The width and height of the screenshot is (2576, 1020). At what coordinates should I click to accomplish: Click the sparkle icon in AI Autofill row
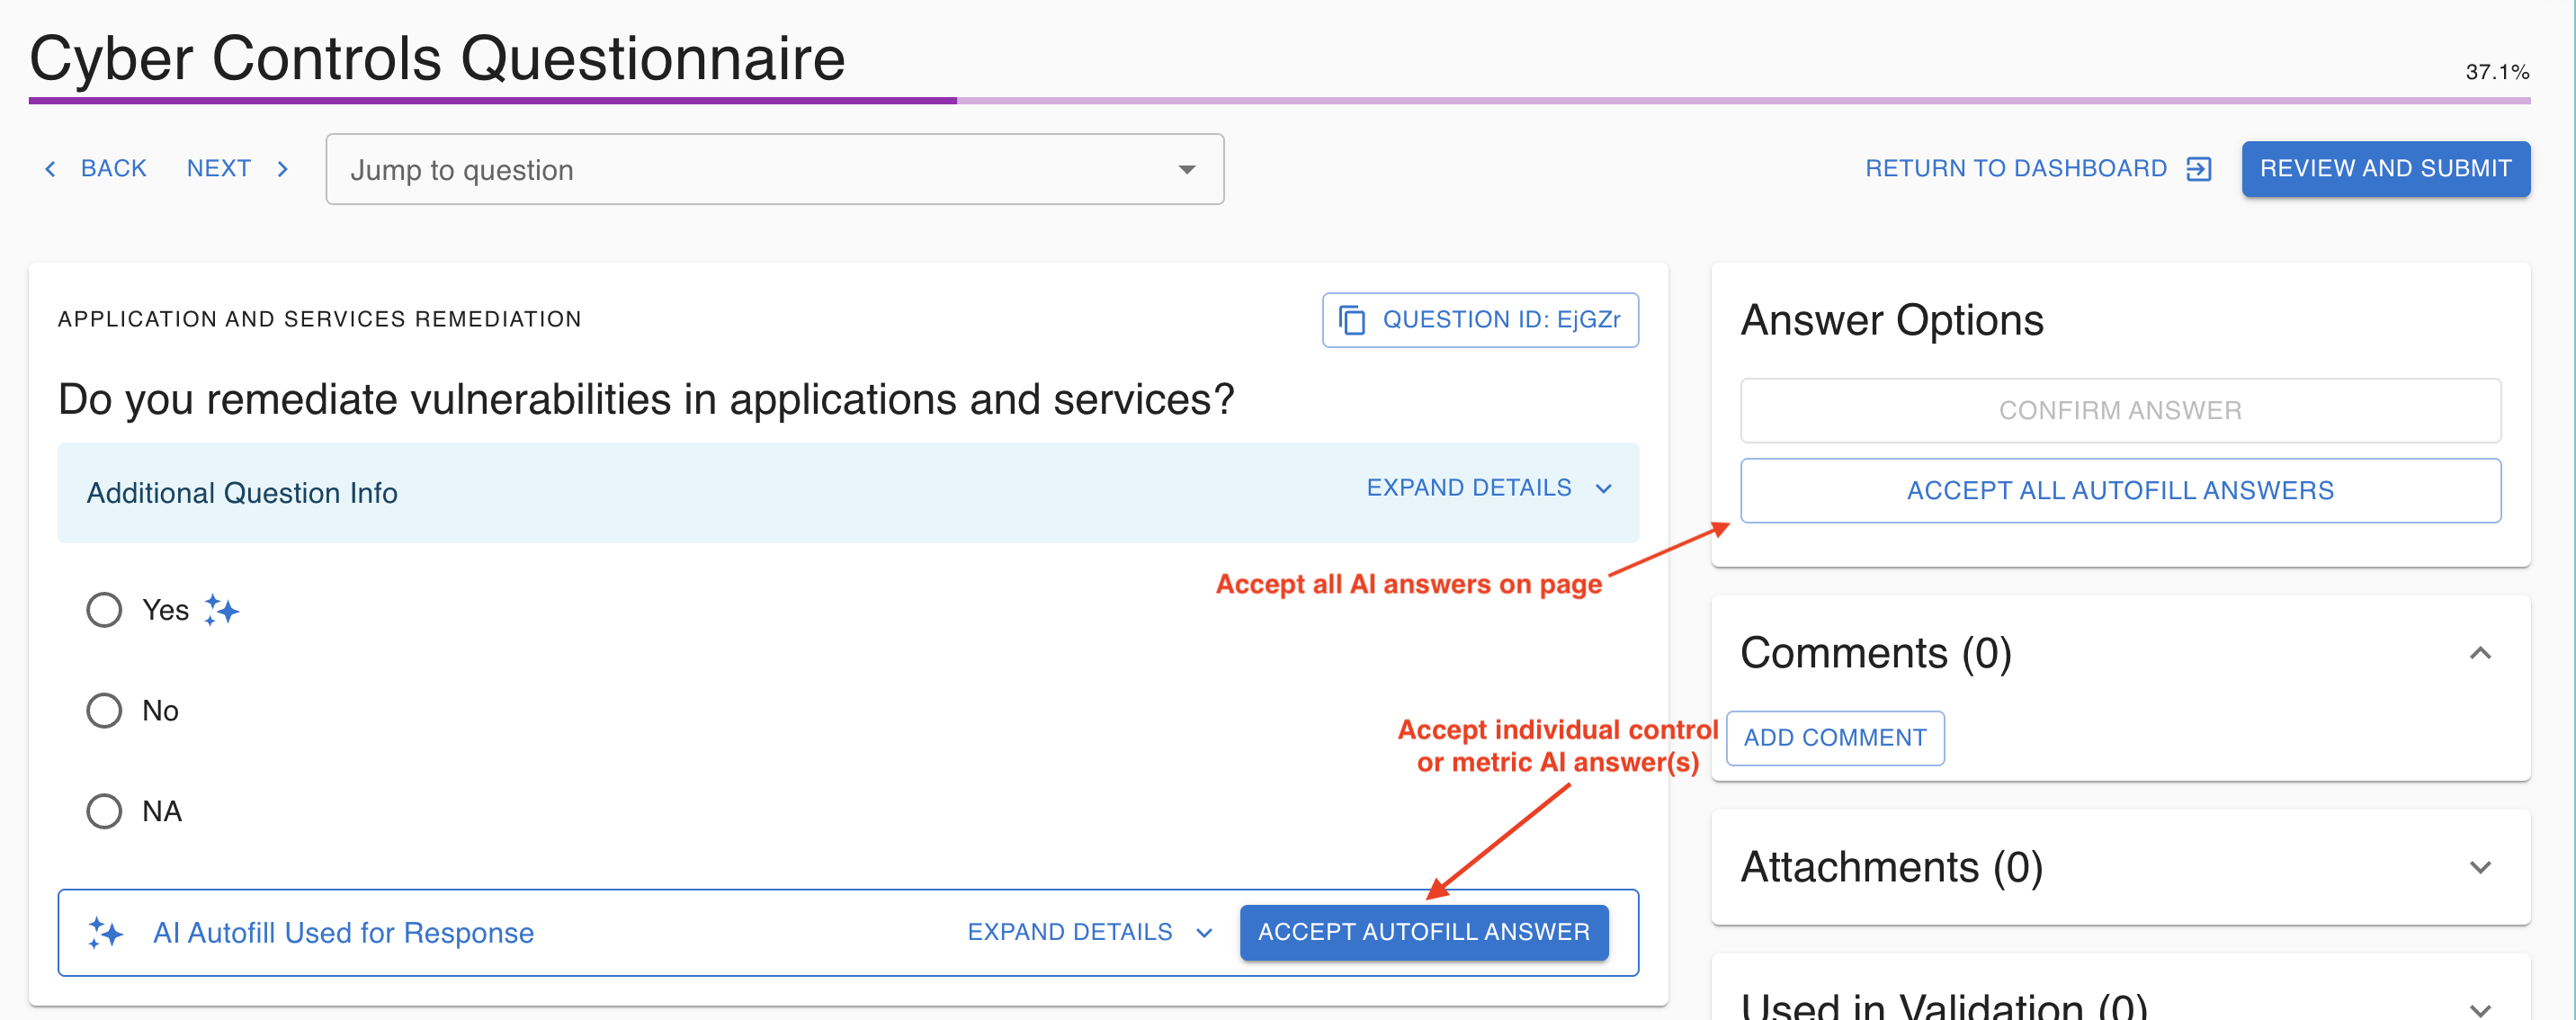click(x=106, y=932)
